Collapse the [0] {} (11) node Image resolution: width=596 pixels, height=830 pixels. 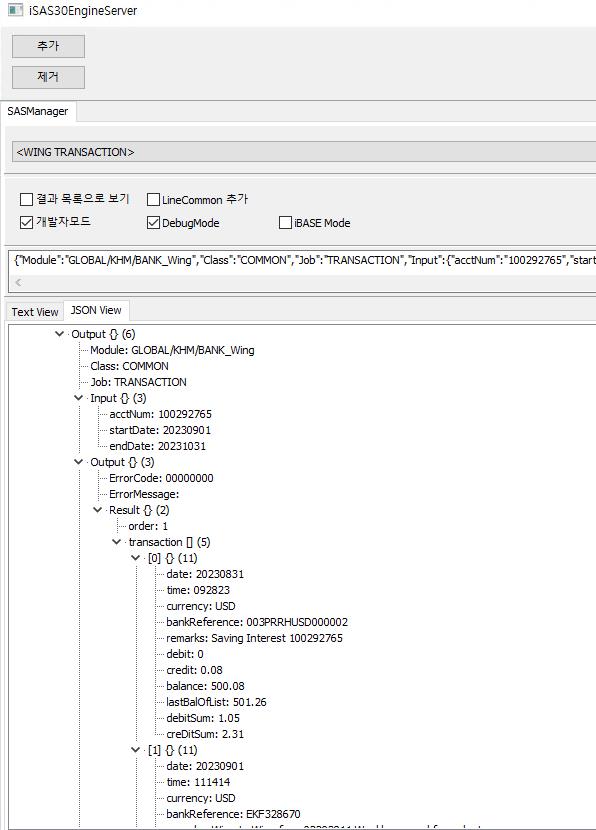tap(136, 557)
